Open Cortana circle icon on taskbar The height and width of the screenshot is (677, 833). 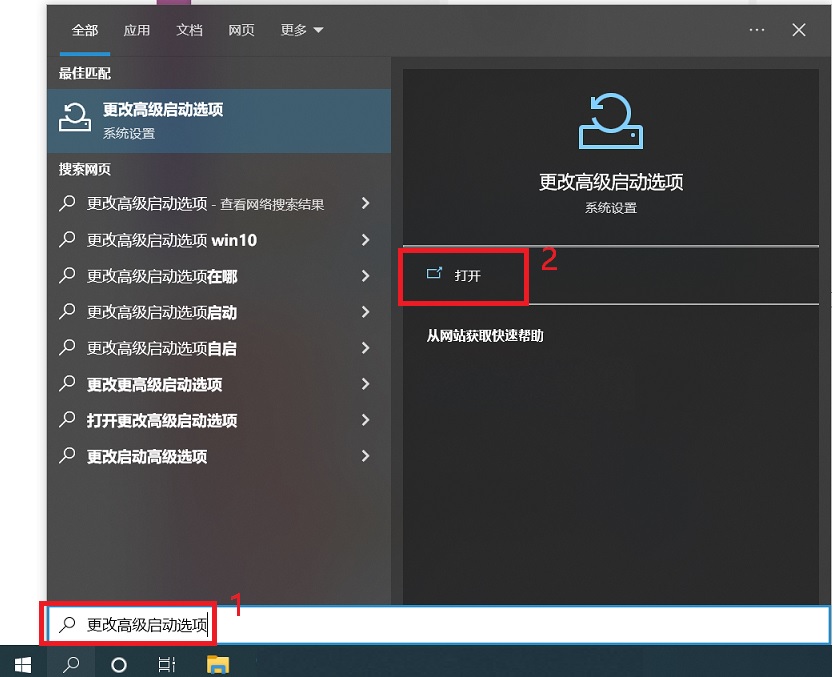(x=118, y=663)
